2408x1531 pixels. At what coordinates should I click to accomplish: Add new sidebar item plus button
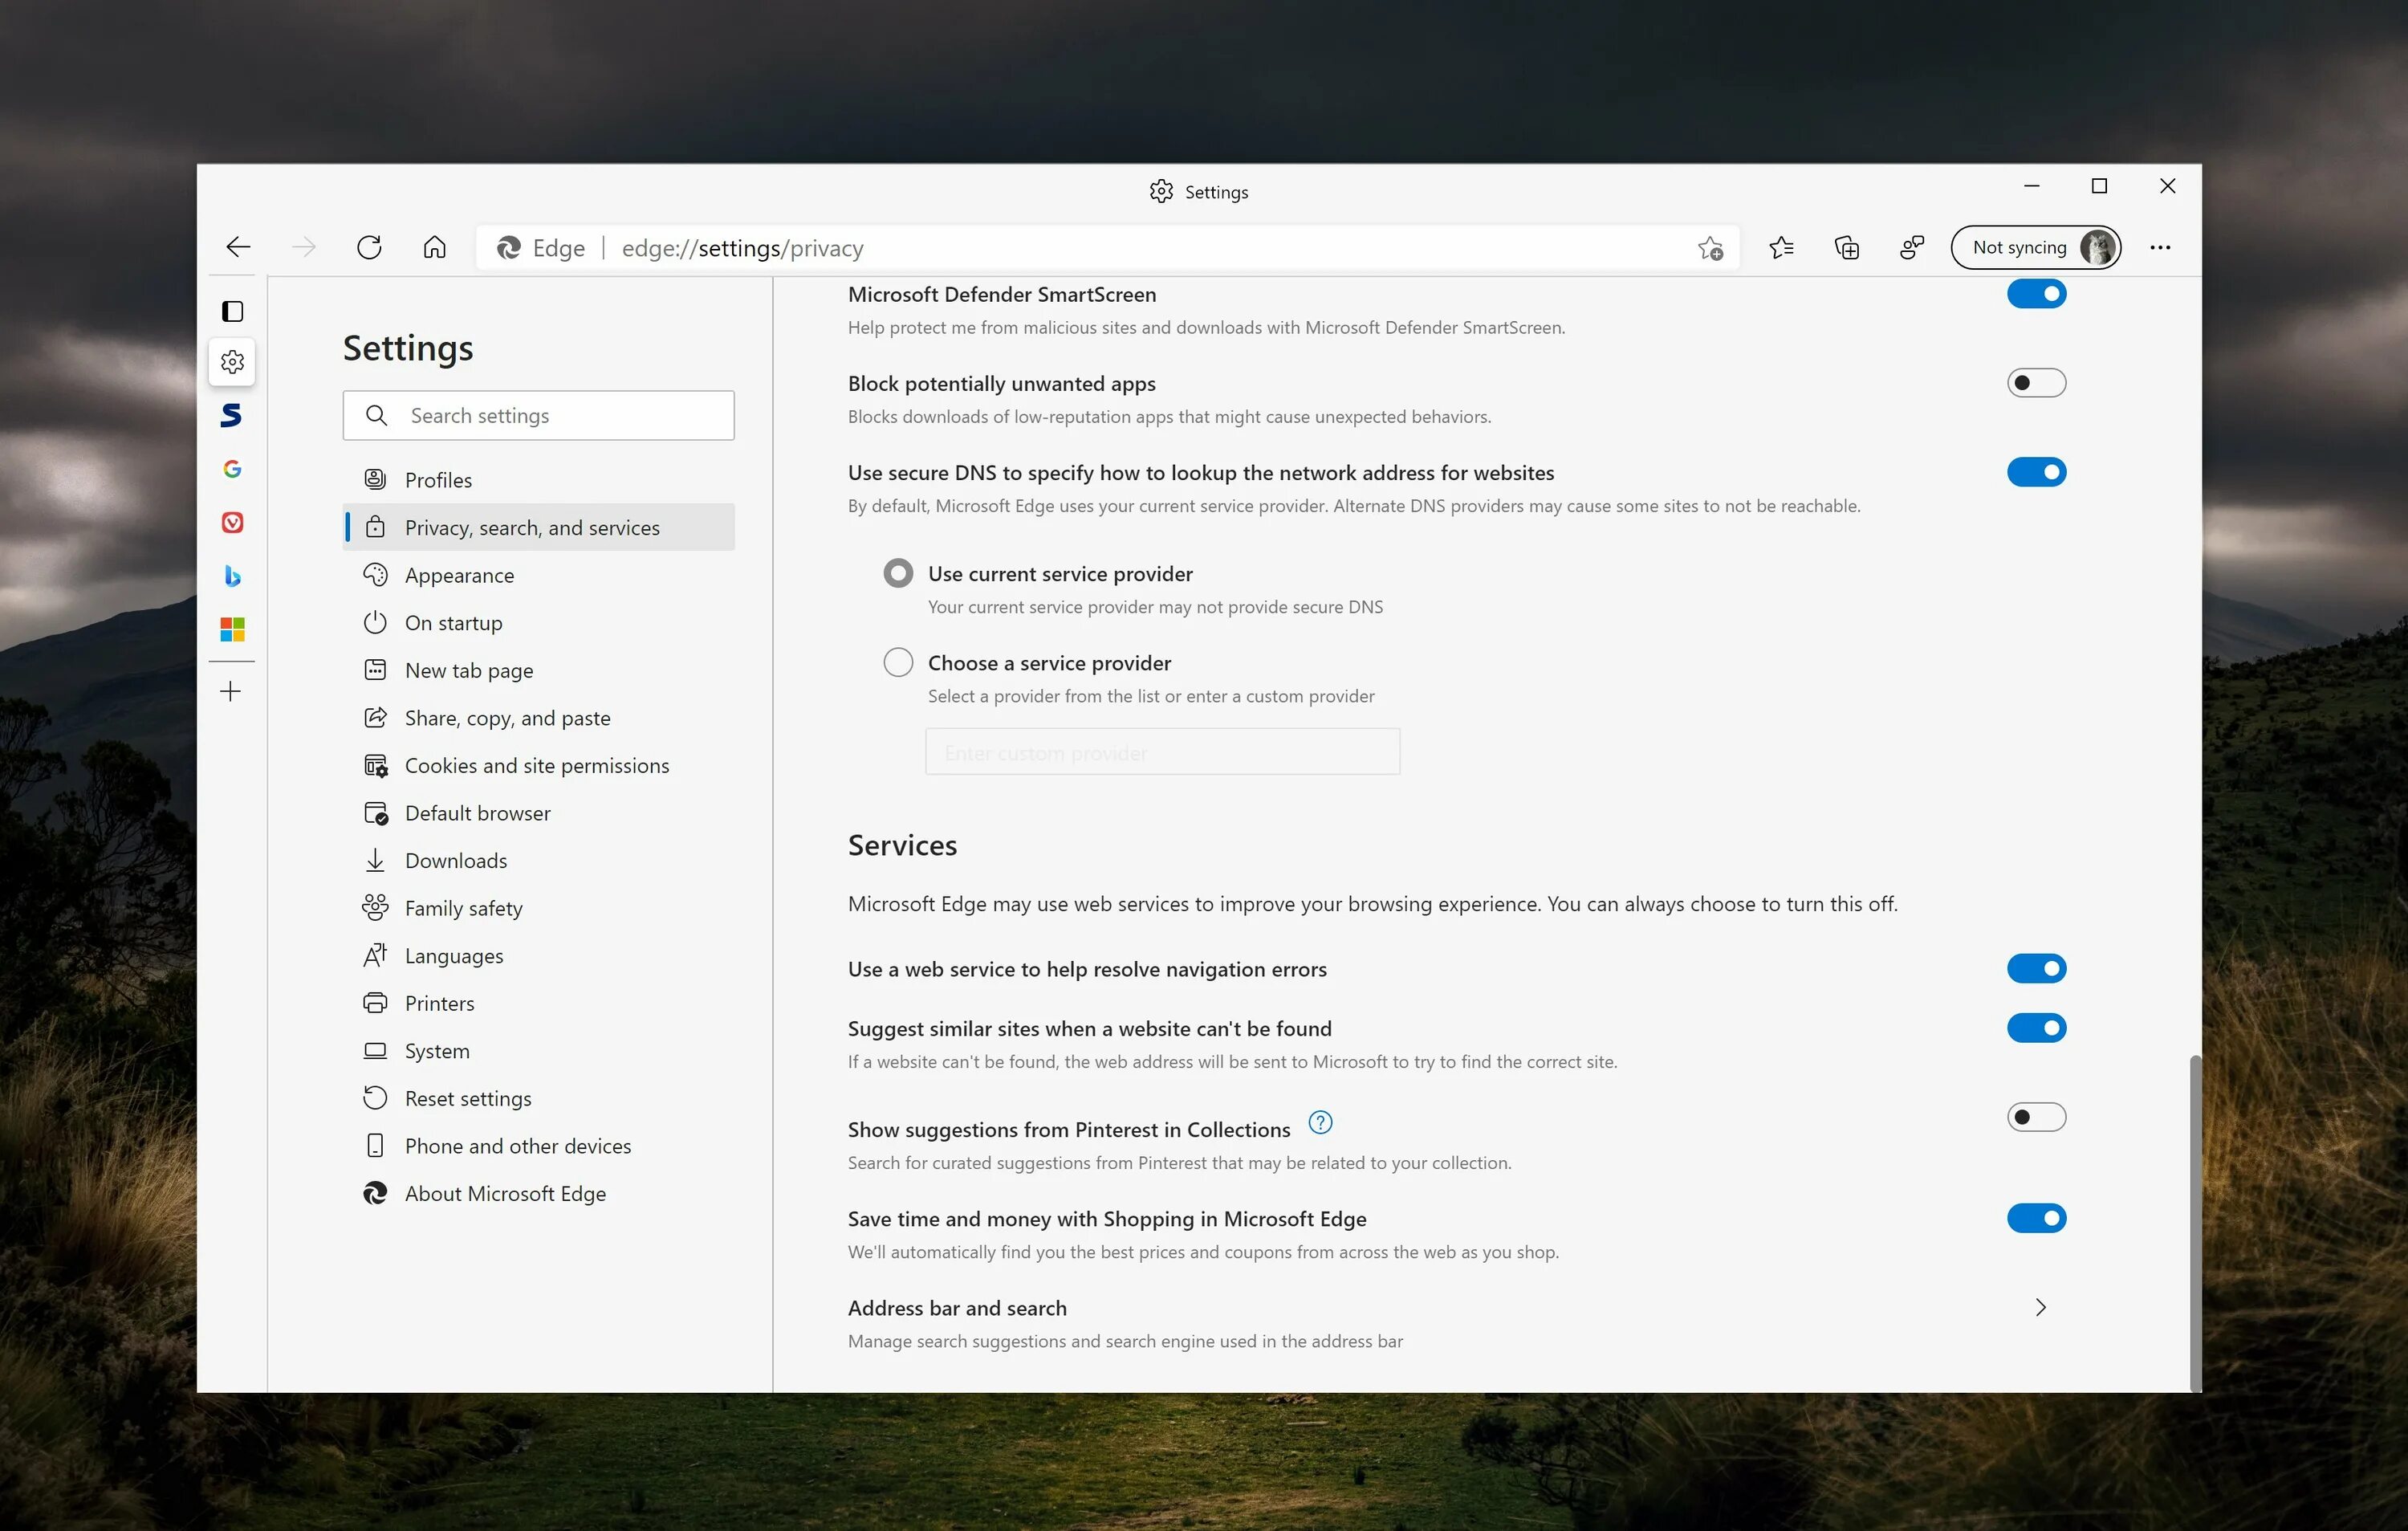(x=231, y=691)
